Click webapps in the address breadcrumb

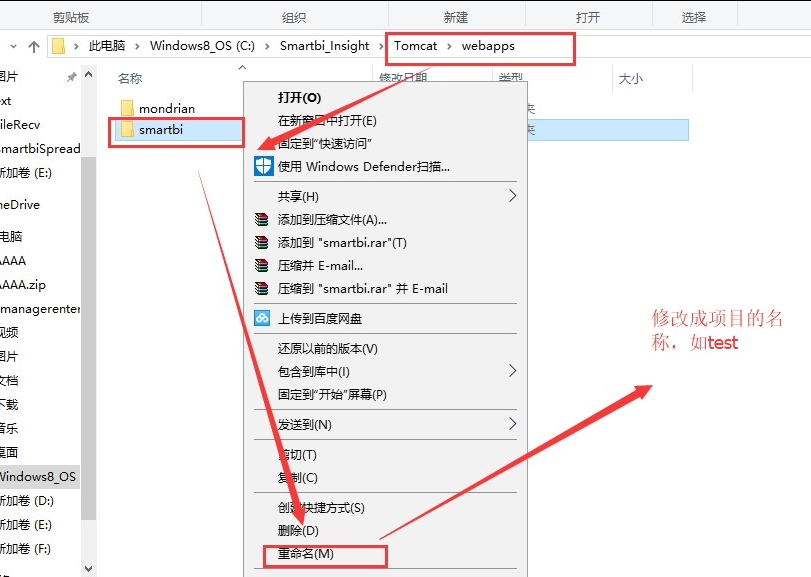point(488,46)
